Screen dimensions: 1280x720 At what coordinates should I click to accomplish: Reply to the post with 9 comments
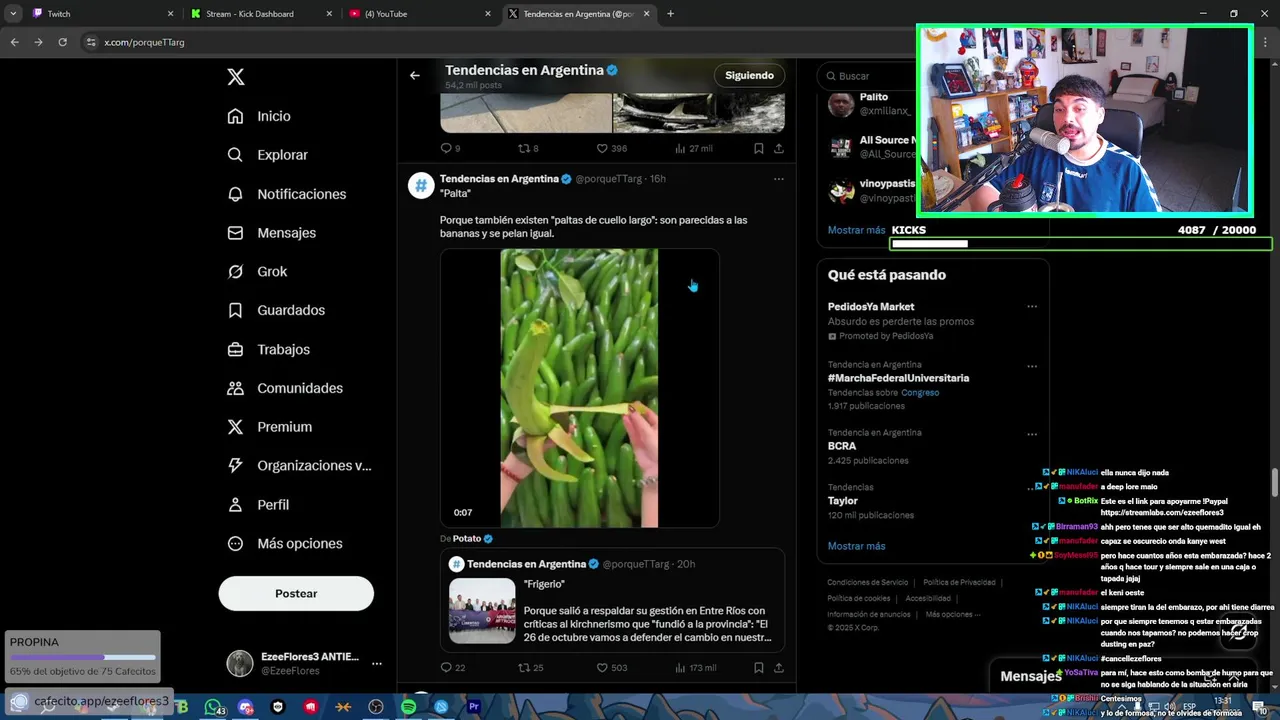point(450,148)
